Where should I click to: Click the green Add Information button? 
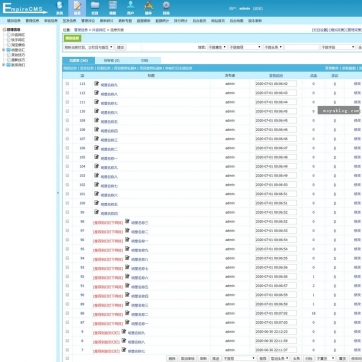(x=72, y=38)
